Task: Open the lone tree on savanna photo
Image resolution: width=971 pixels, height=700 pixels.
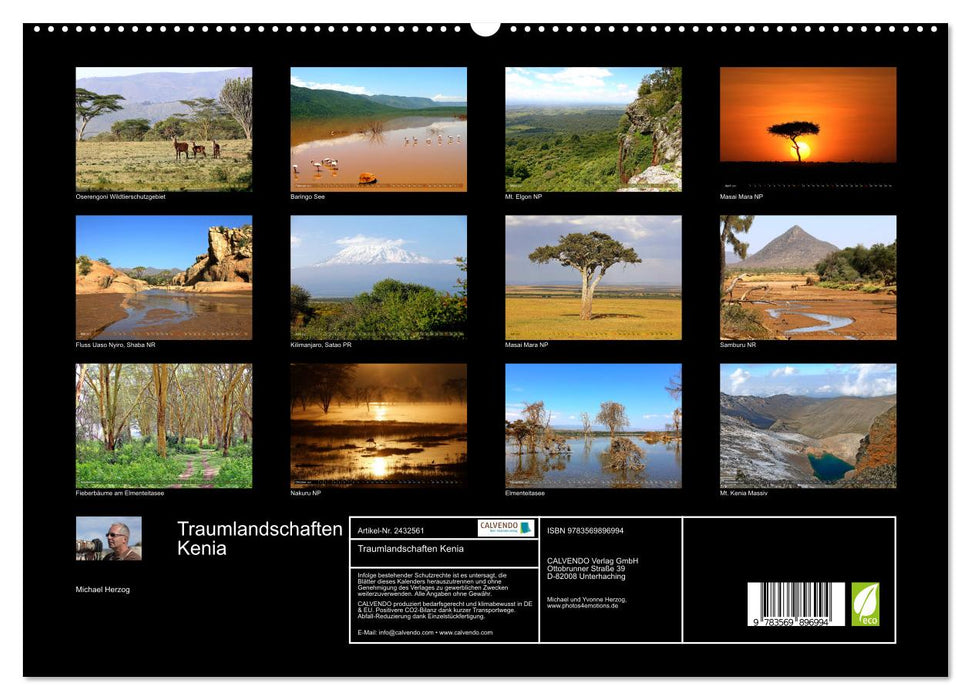Action: (593, 277)
